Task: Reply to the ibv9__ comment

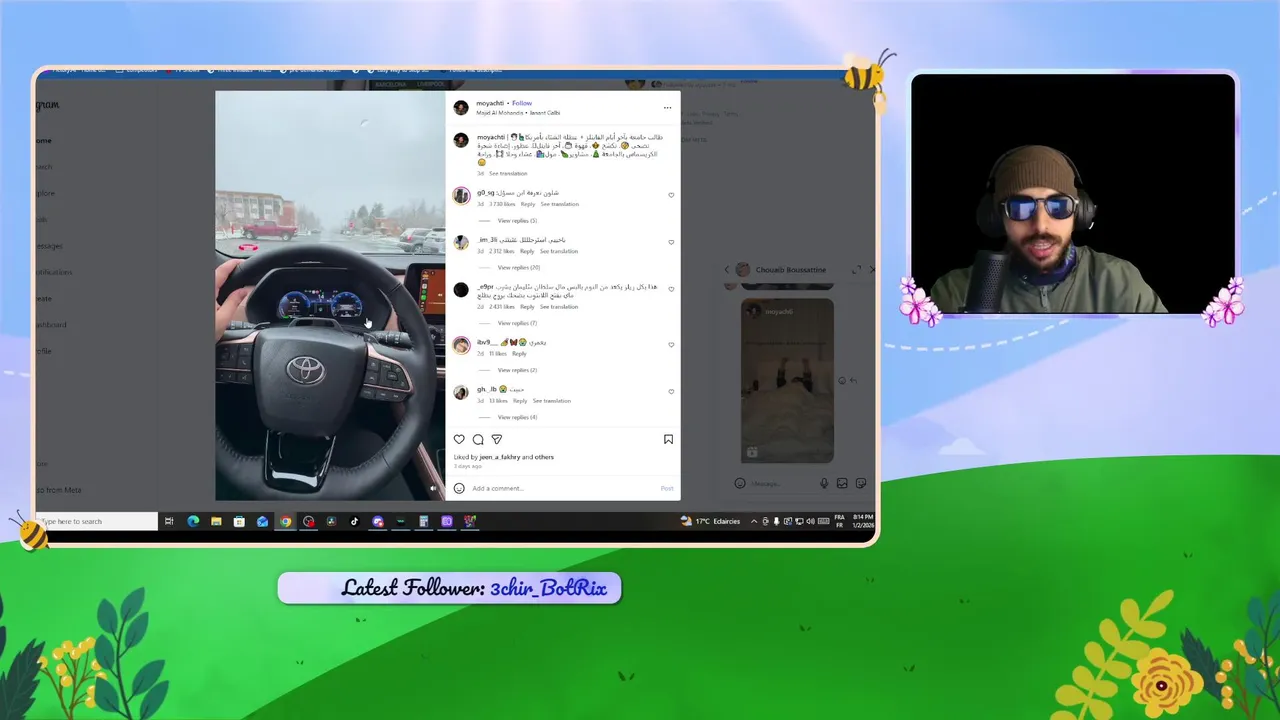Action: click(519, 354)
